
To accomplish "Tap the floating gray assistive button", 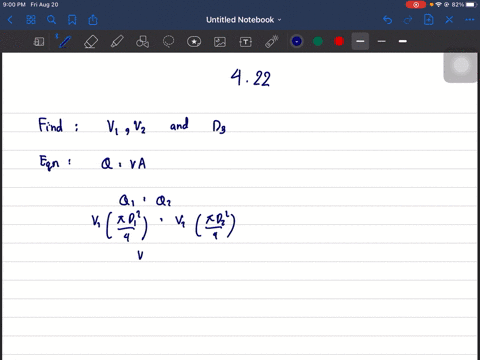I will 461,66.
